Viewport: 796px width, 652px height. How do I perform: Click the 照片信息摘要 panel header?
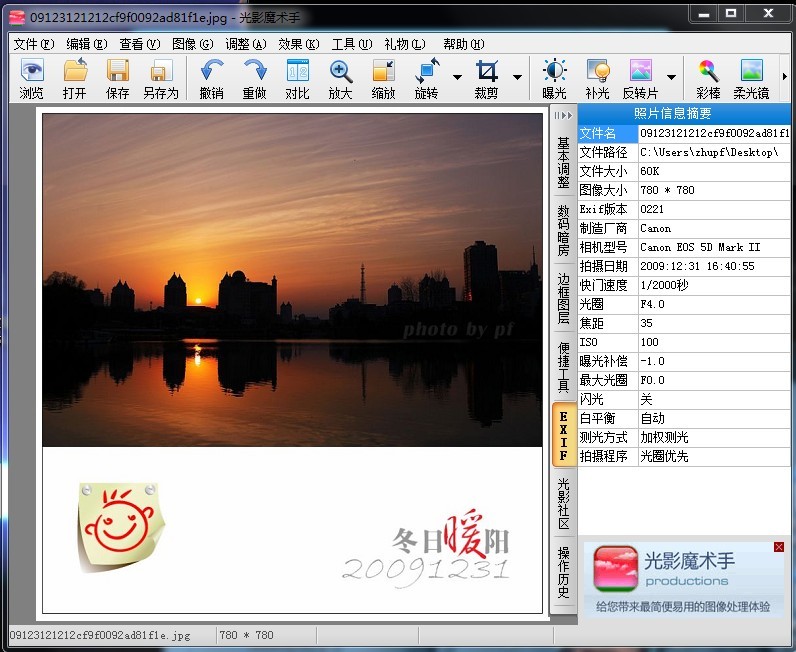coord(684,113)
